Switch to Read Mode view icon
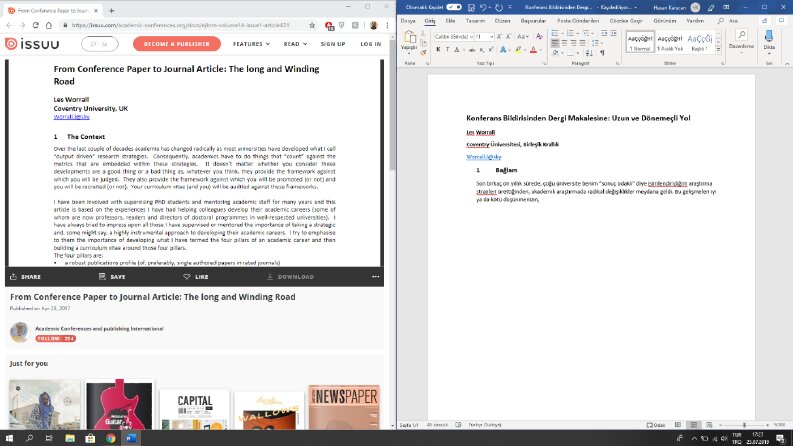The height and width of the screenshot is (446, 793). pos(678,425)
